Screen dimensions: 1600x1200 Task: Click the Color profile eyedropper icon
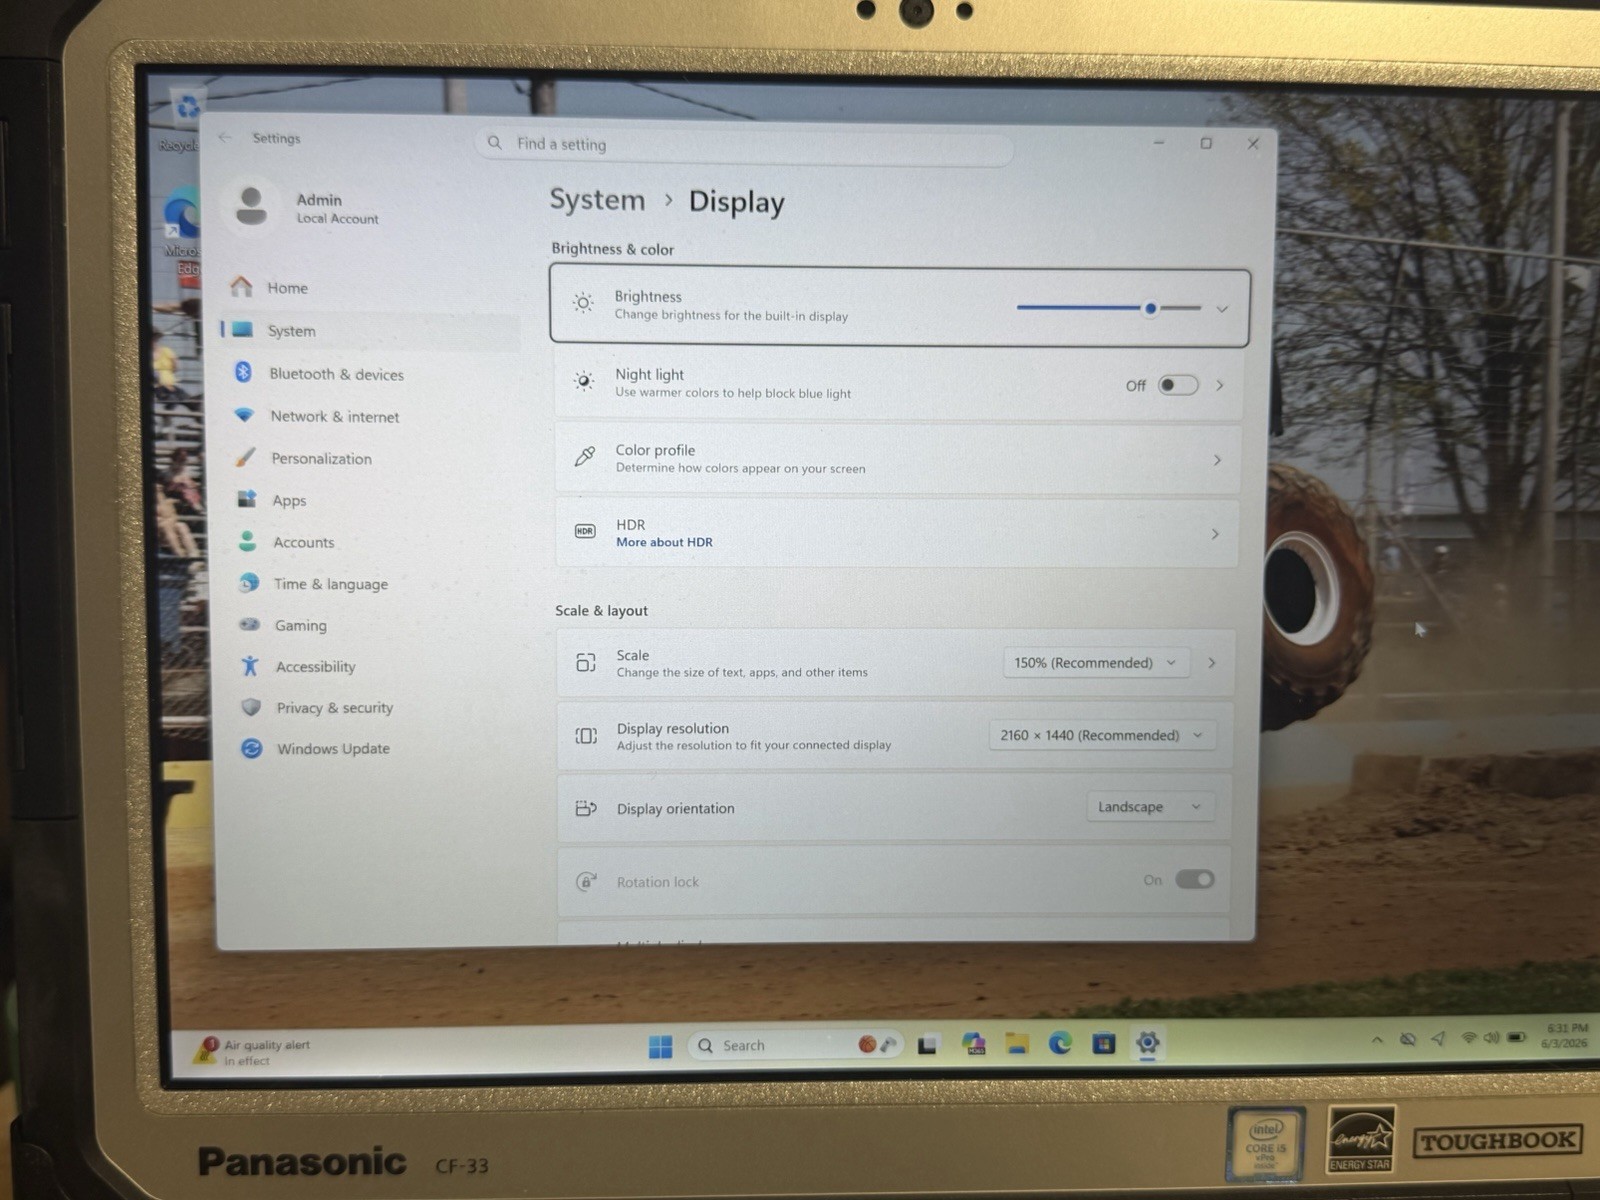(x=585, y=456)
